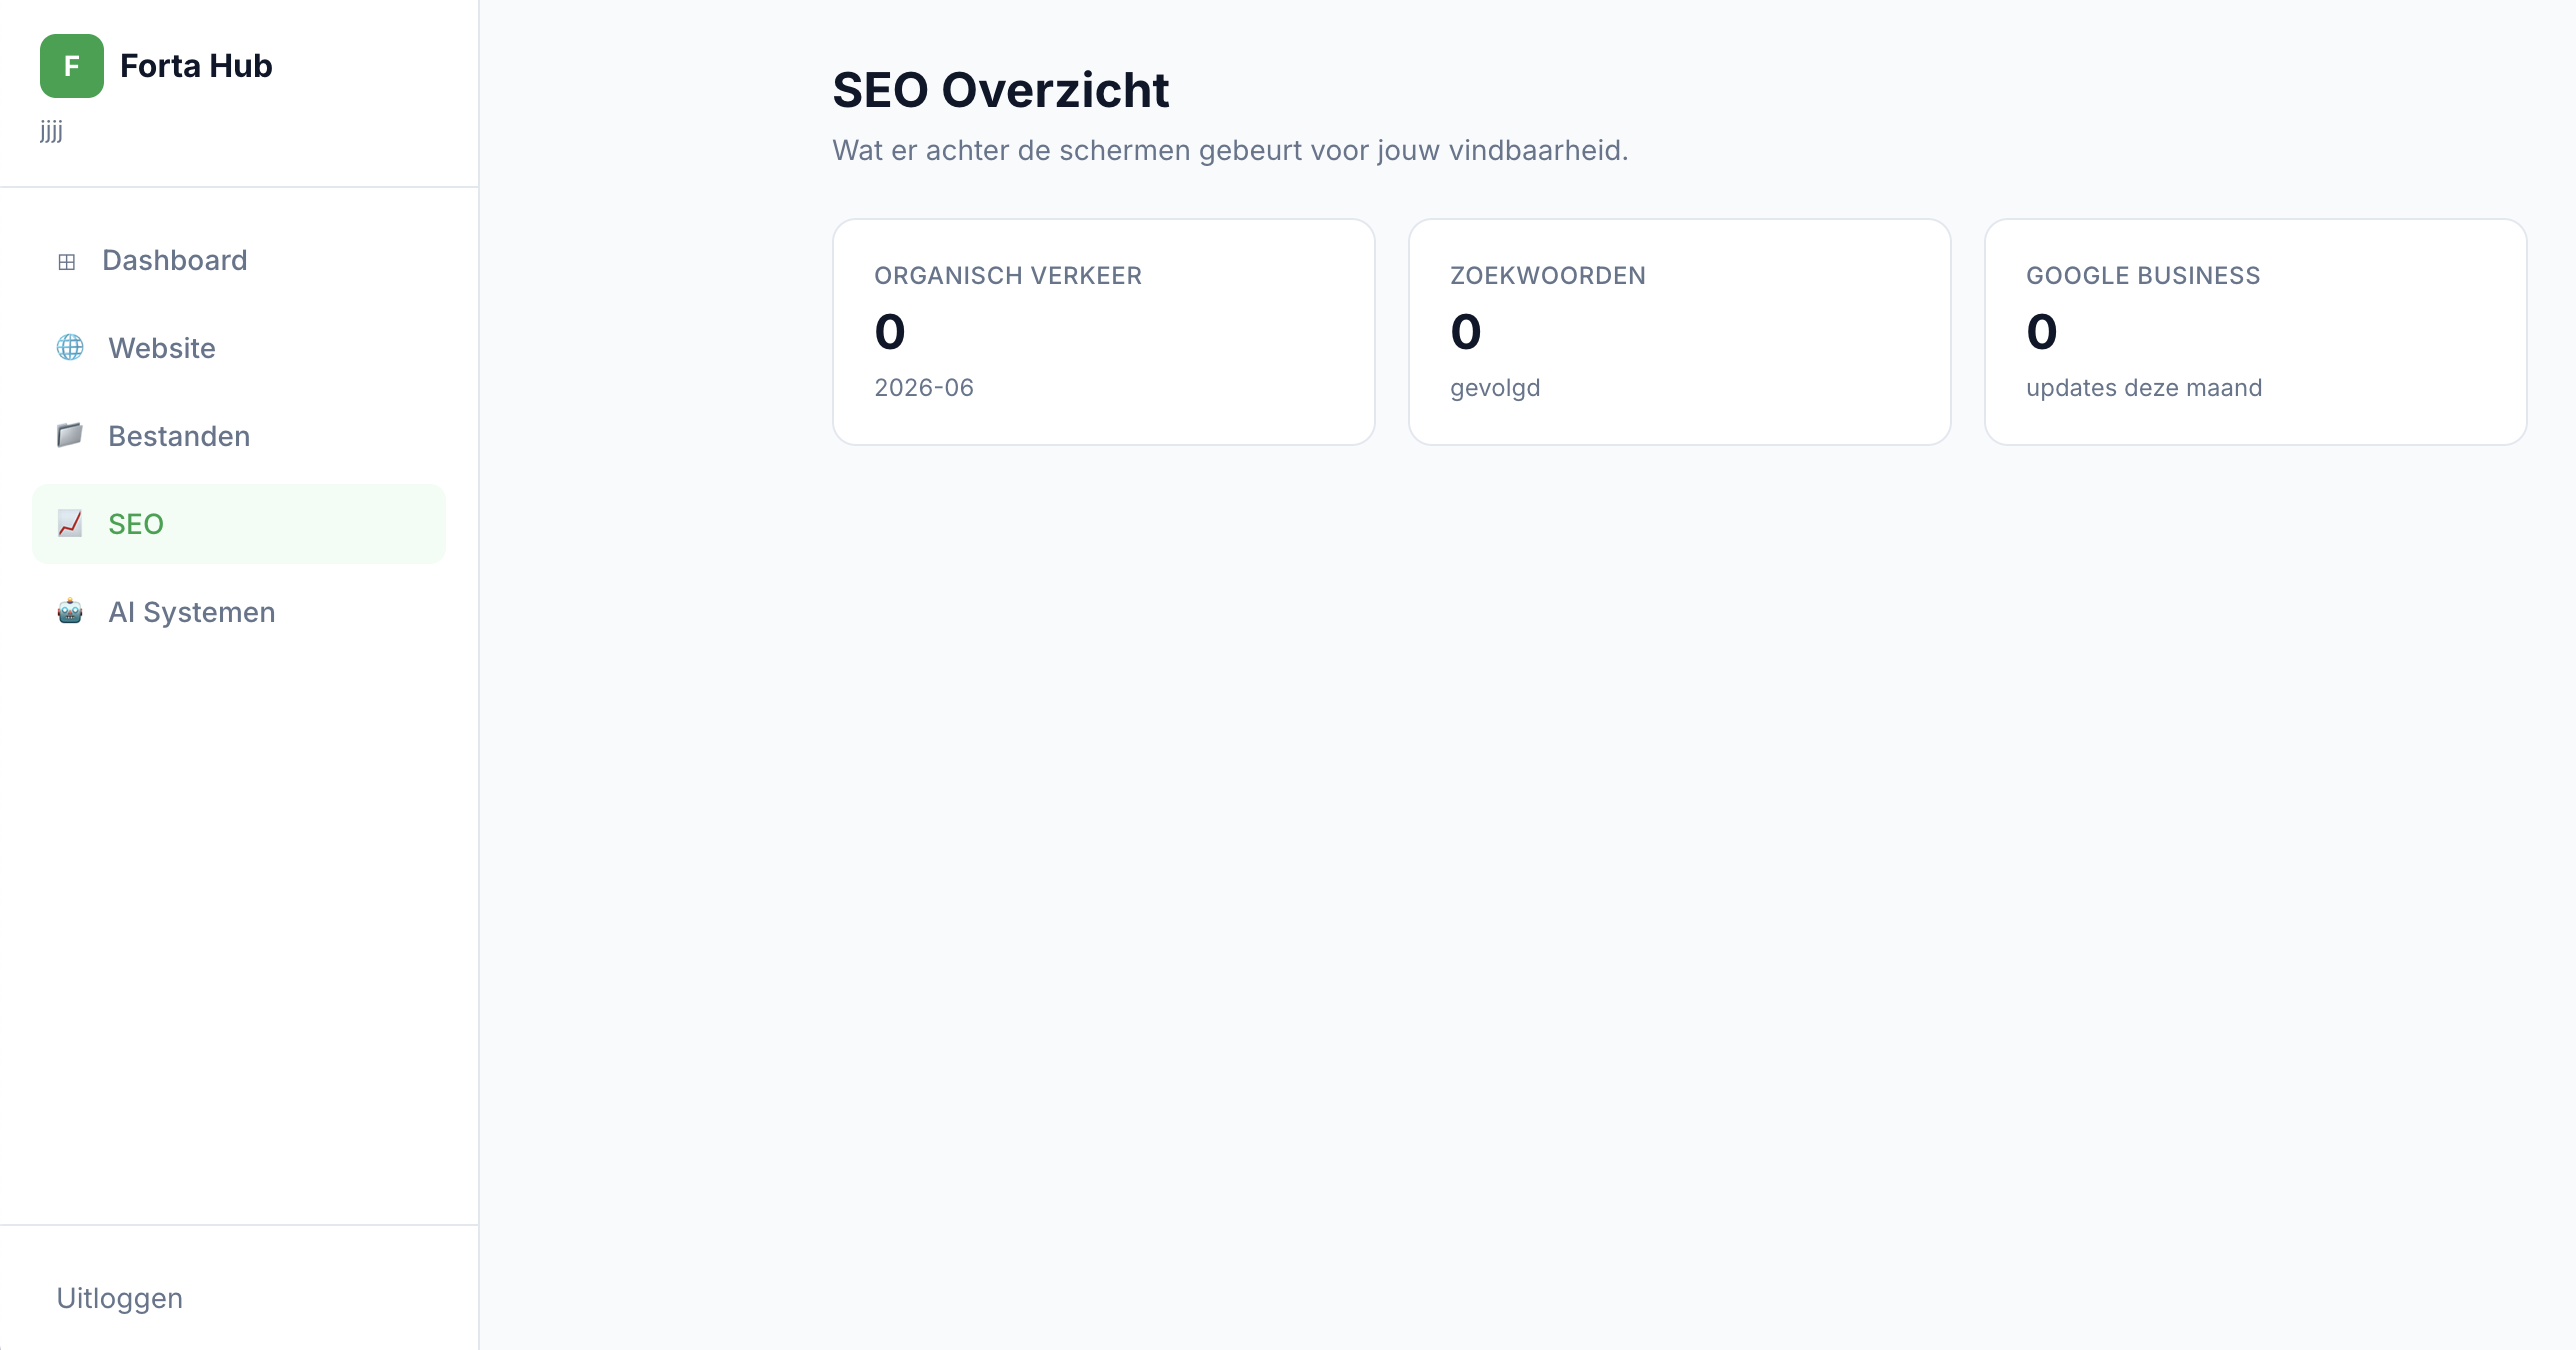Image resolution: width=2576 pixels, height=1350 pixels.
Task: Open the Dashboard menu item
Action: click(239, 260)
